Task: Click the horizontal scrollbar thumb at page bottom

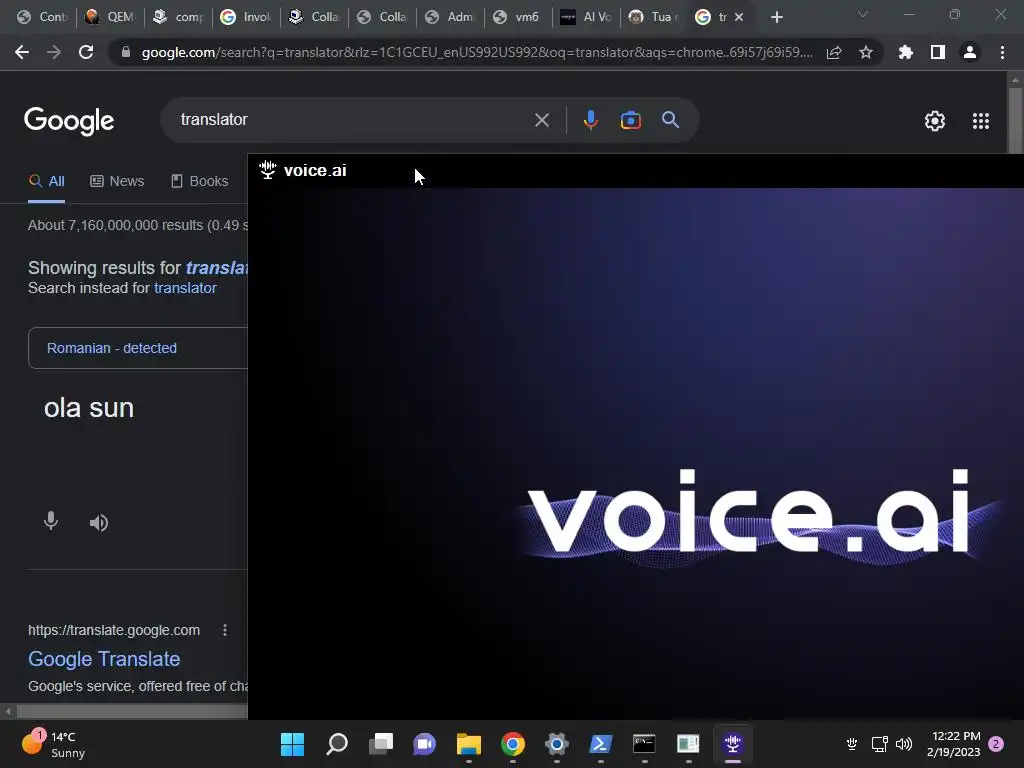Action: 133,711
